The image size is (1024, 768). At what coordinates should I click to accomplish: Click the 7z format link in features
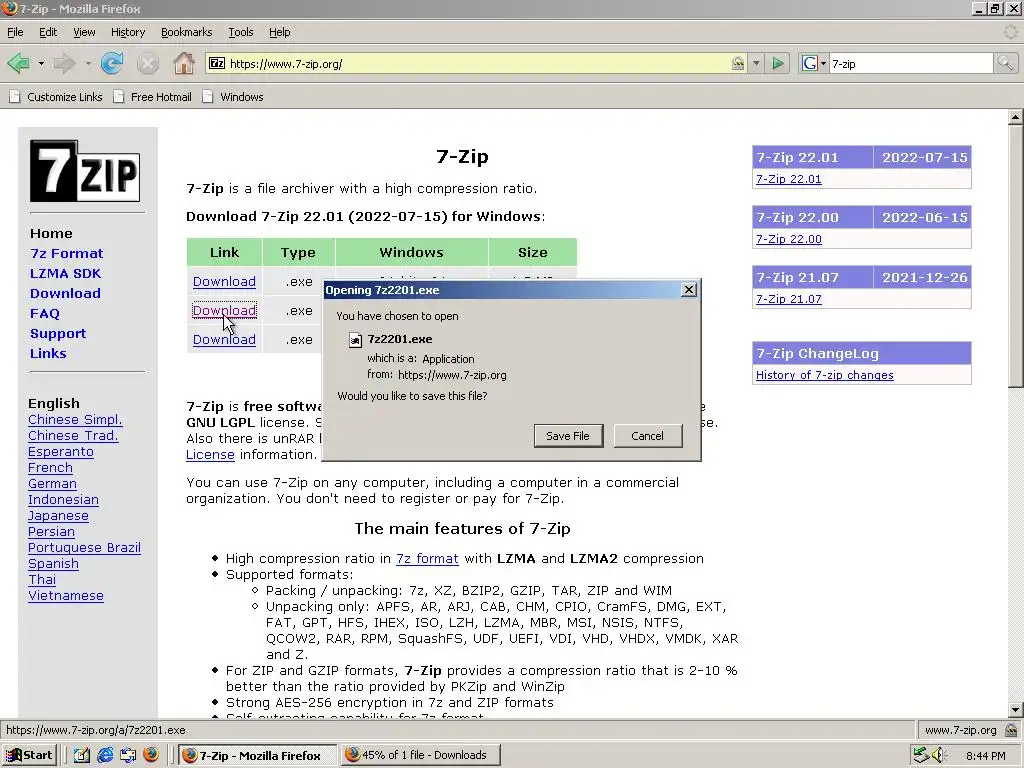click(x=427, y=558)
